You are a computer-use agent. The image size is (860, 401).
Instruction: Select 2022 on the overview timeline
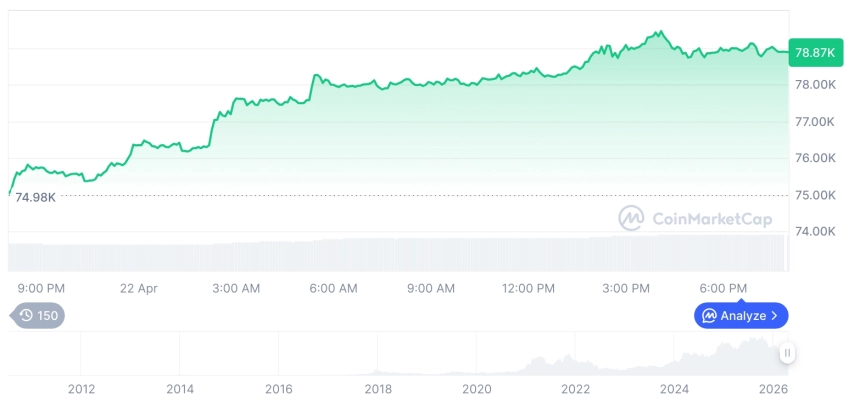[x=576, y=388]
